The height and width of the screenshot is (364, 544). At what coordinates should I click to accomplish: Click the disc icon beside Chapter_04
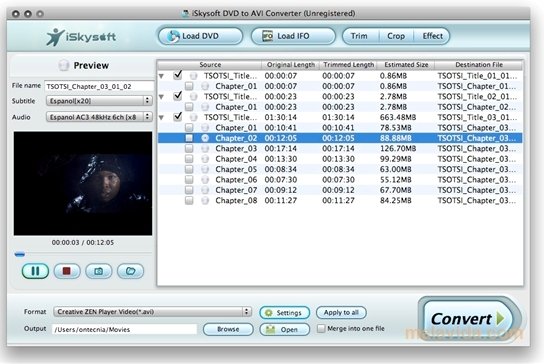(205, 159)
